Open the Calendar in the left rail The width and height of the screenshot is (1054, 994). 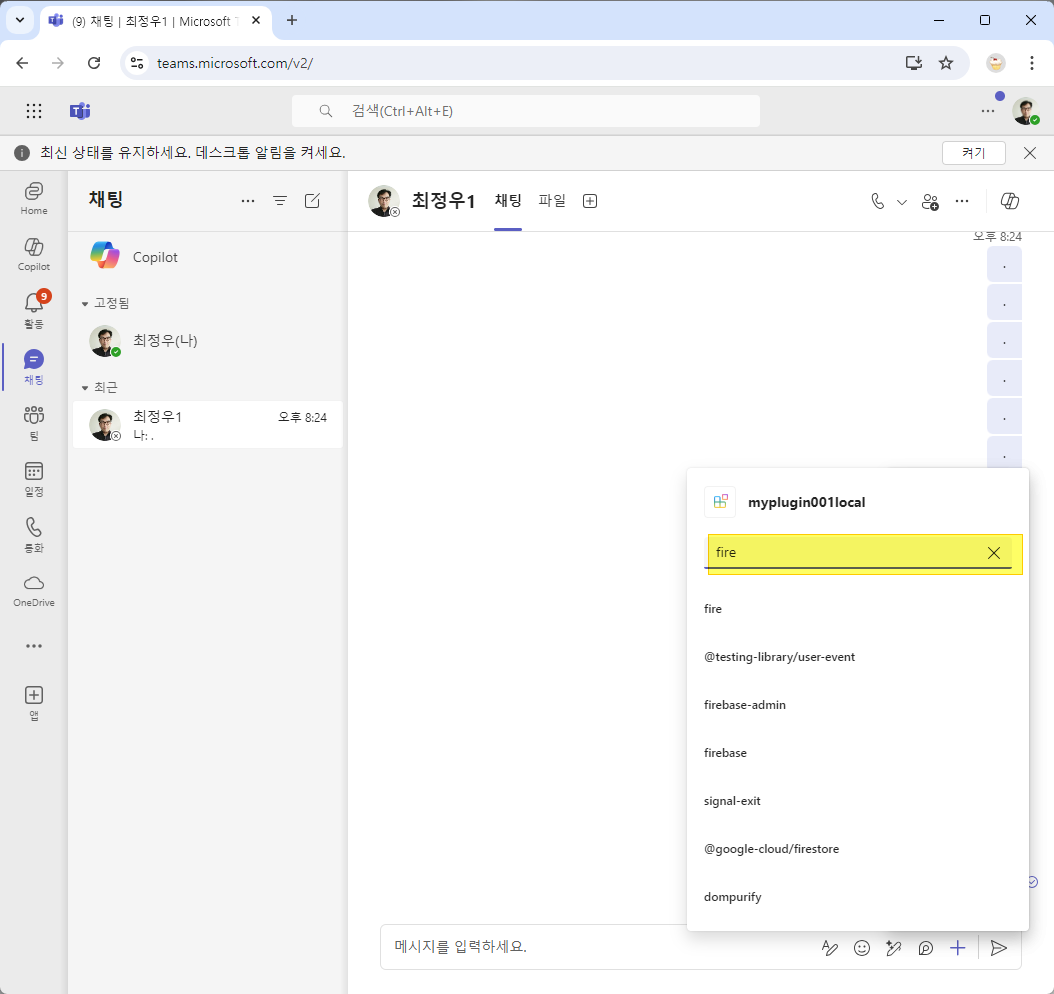34,478
